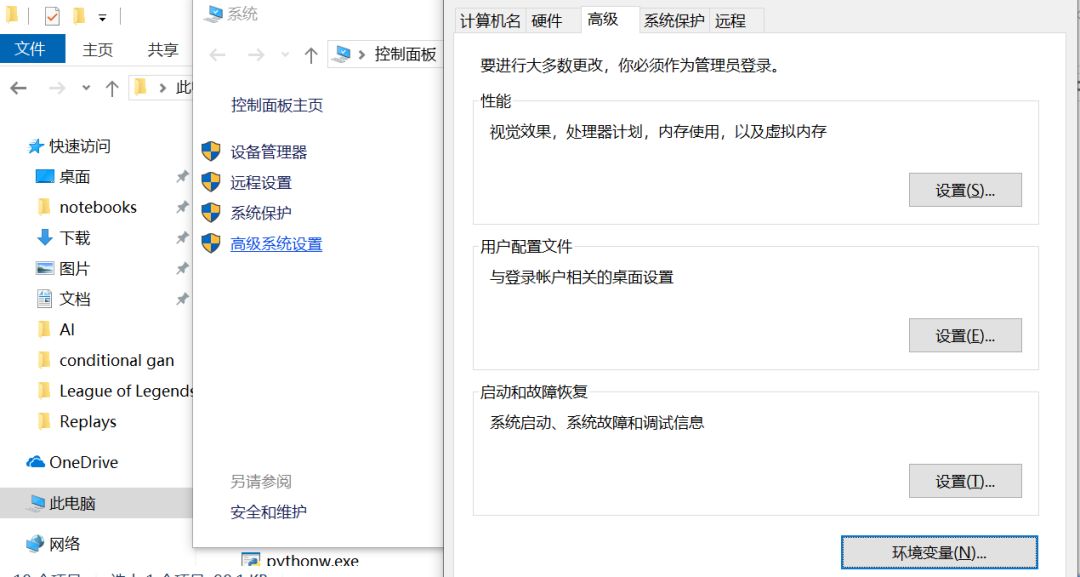Click forward arrow in System window
This screenshot has width=1080, height=577.
pyautogui.click(x=256, y=55)
